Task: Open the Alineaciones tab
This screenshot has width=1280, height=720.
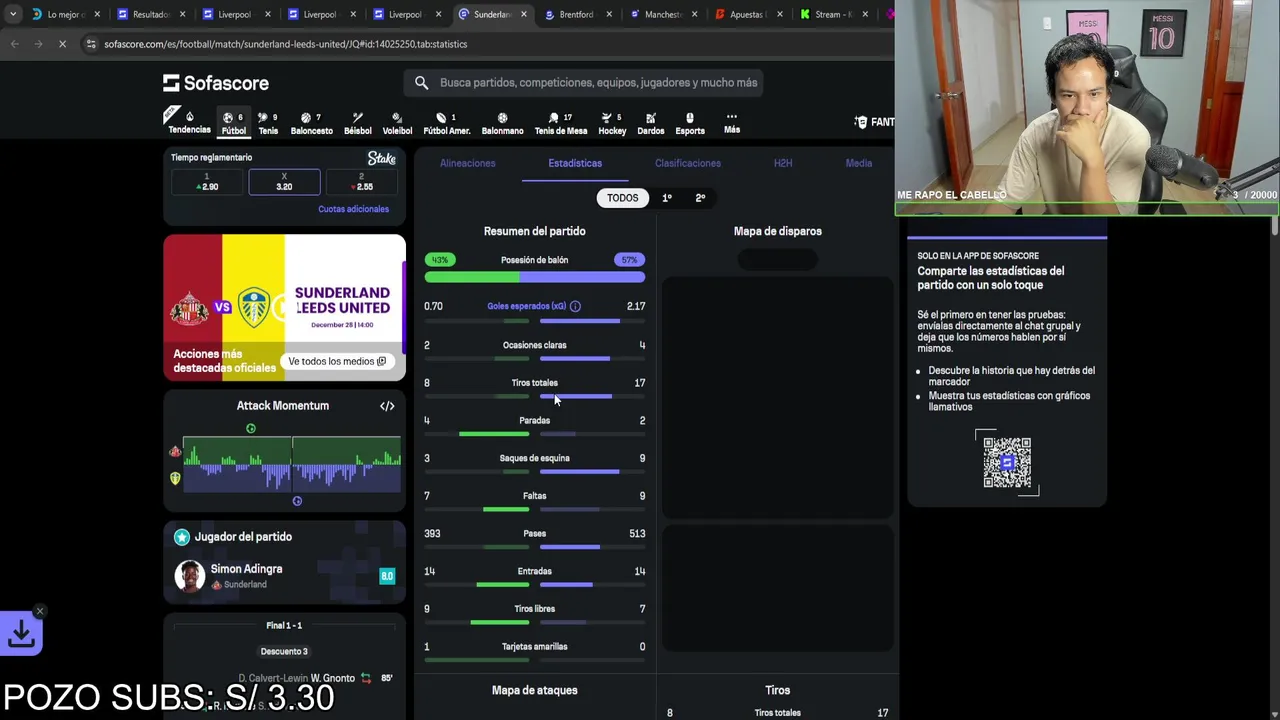Action: point(467,163)
